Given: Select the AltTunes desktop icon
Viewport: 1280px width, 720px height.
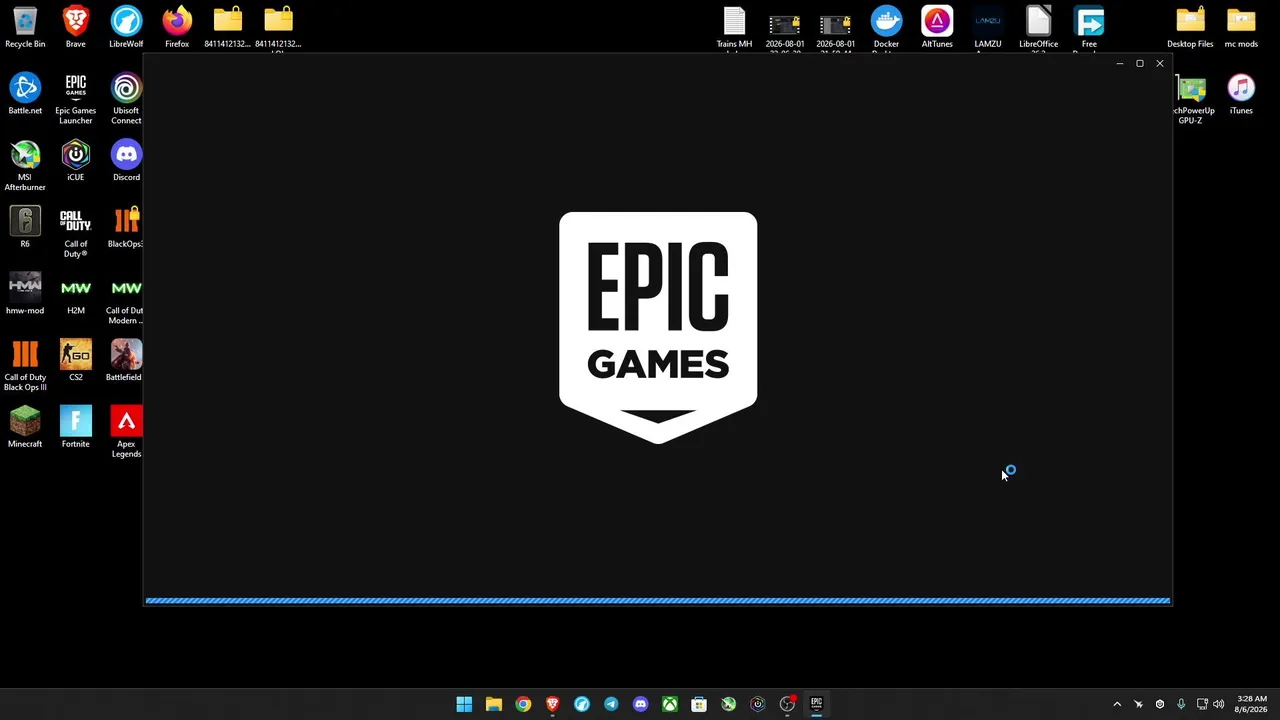Looking at the screenshot, I should coord(937,27).
